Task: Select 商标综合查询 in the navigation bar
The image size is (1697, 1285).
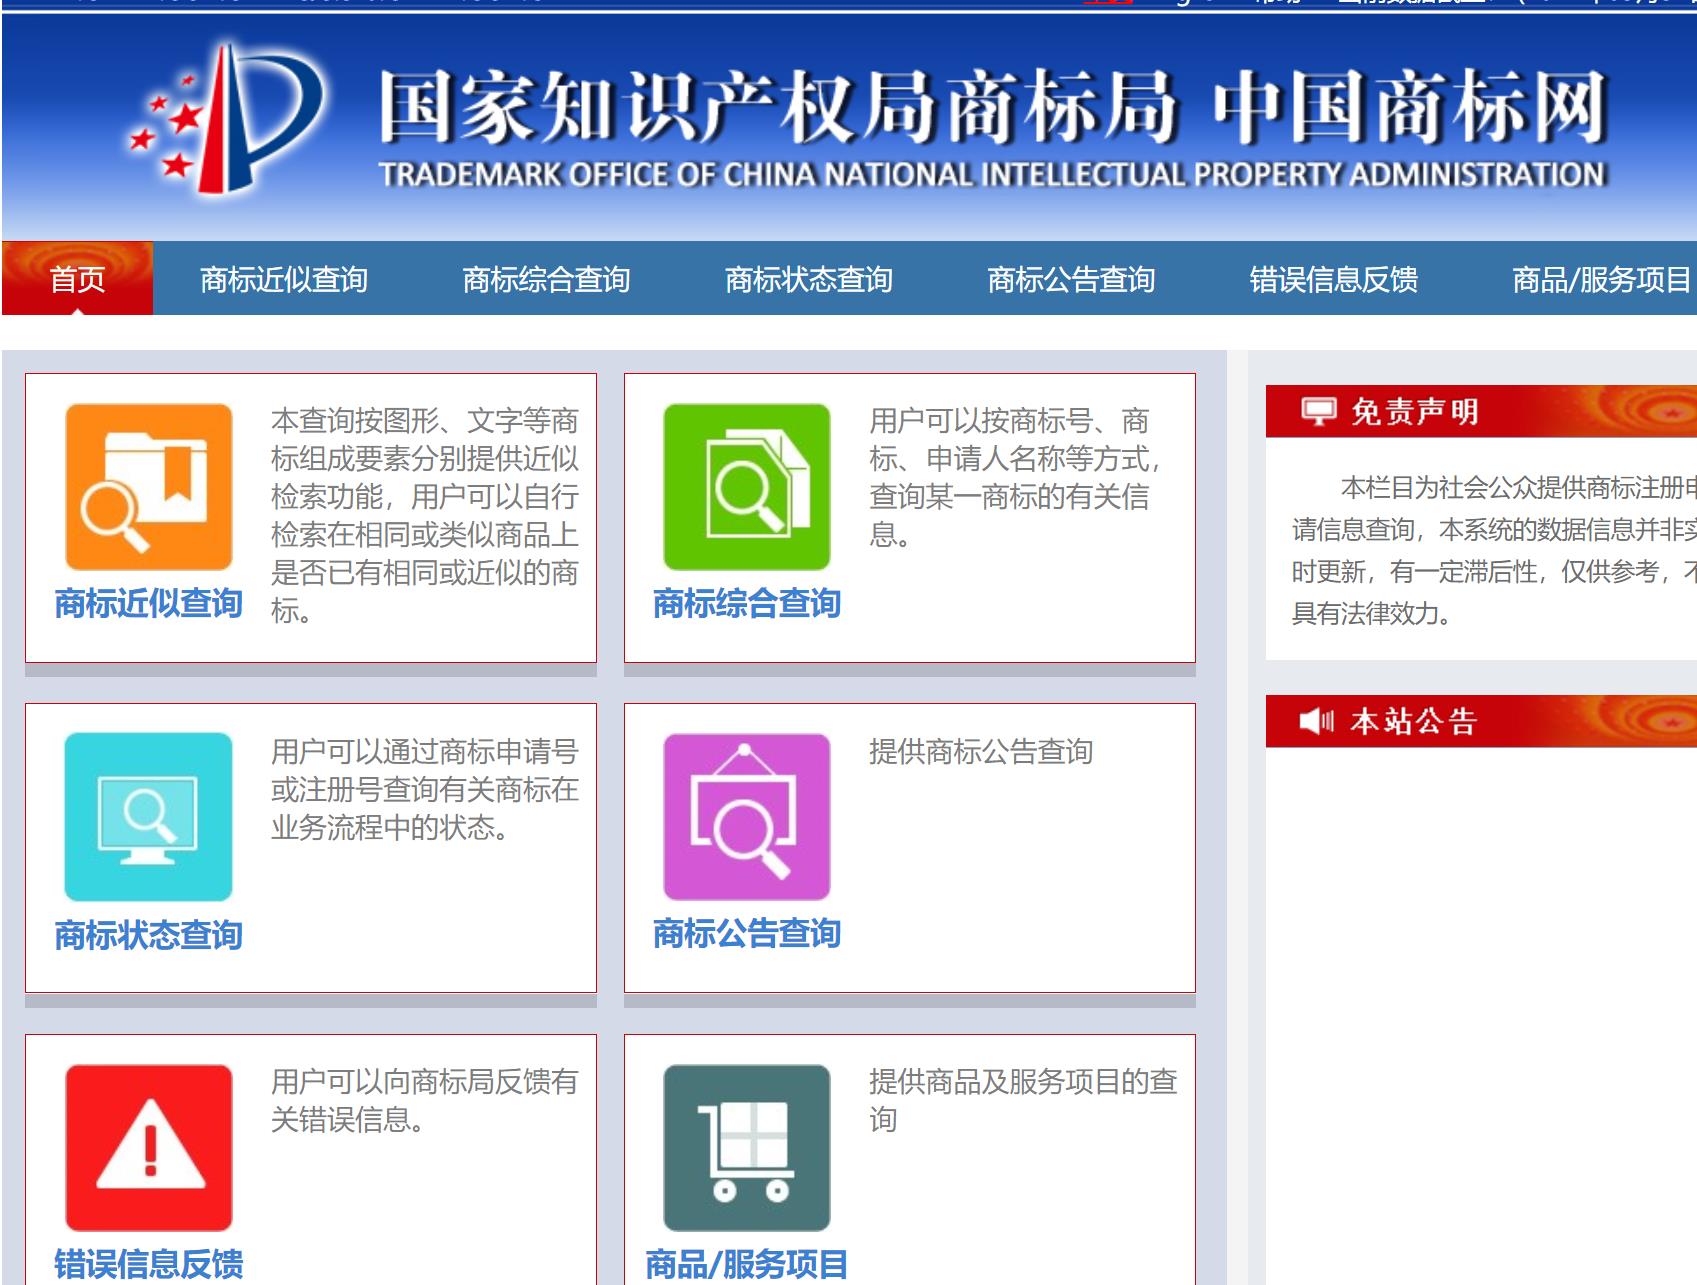Action: coord(546,279)
